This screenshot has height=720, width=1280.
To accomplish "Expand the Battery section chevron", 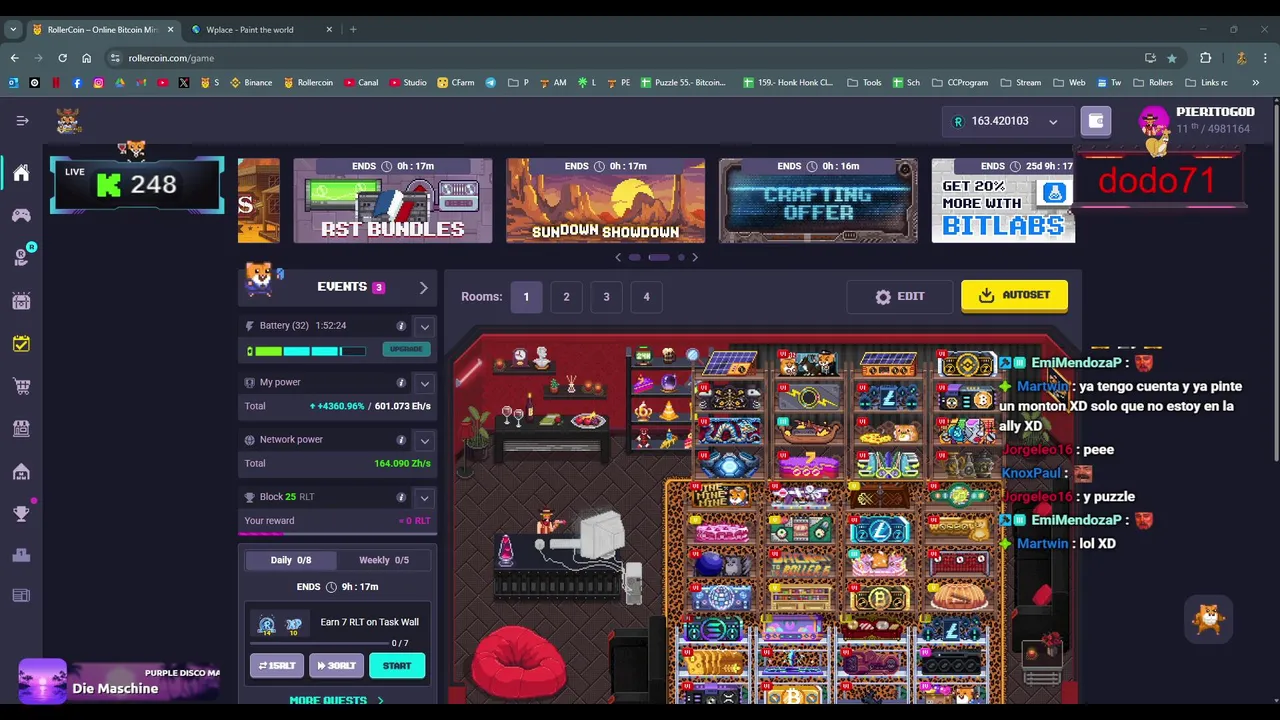I will coord(425,326).
